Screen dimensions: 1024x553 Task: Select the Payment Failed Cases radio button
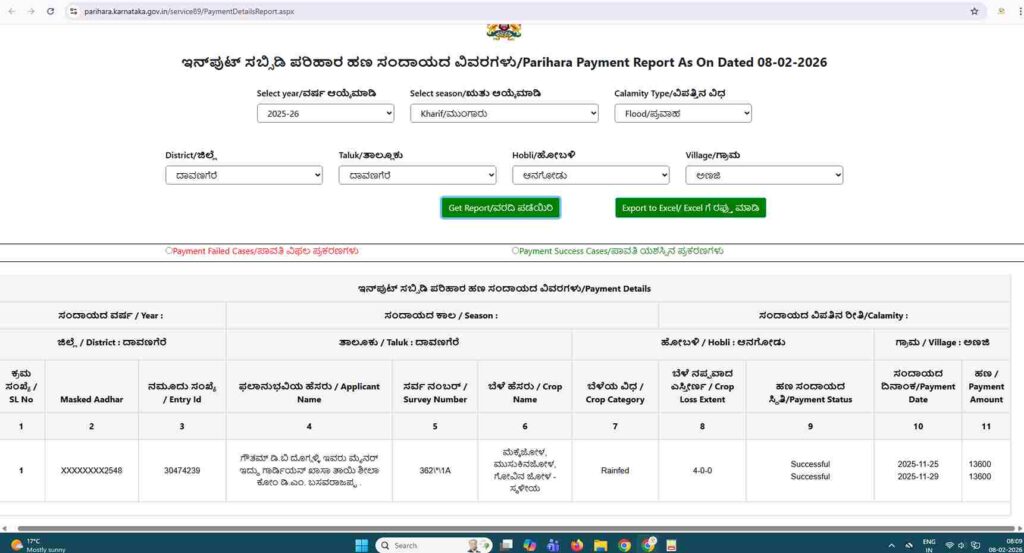click(169, 251)
